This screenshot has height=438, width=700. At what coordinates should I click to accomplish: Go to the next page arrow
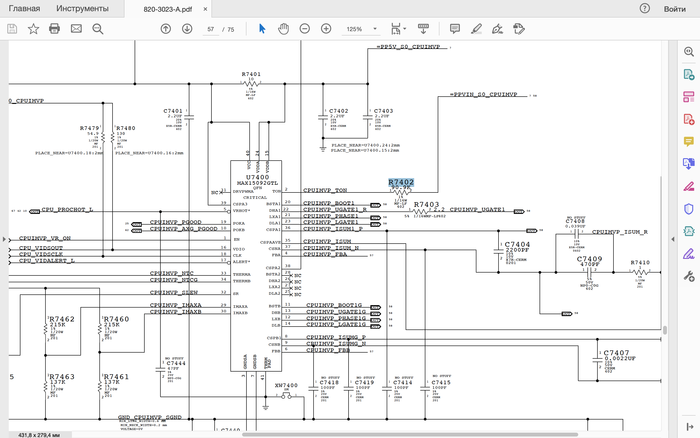pos(187,29)
